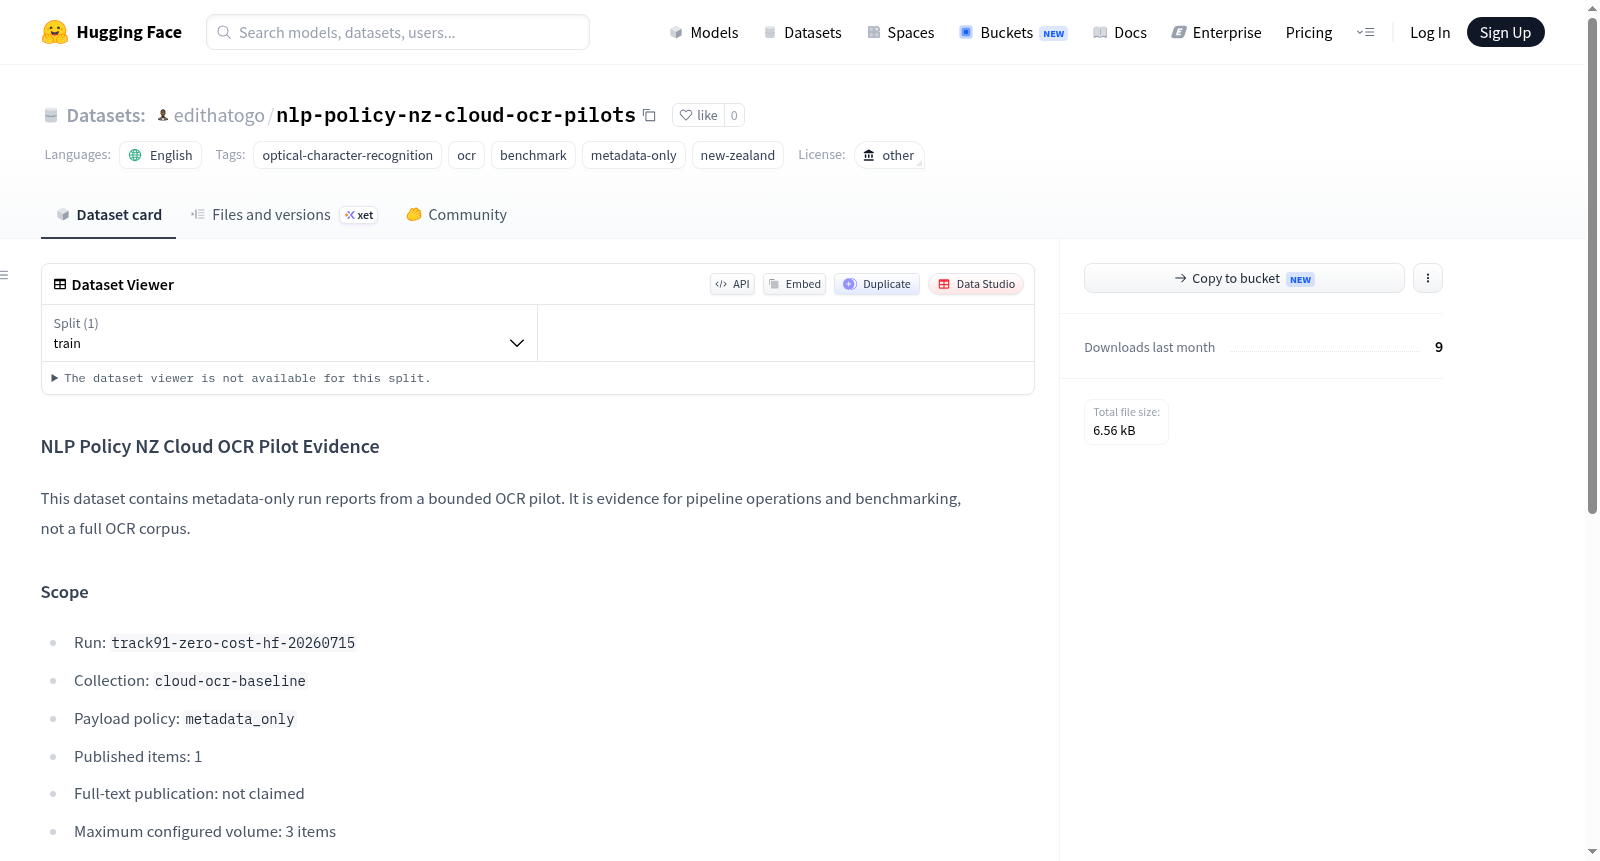Screen dimensions: 1600x861
Task: Focus the search models and datasets field
Action: (x=398, y=32)
